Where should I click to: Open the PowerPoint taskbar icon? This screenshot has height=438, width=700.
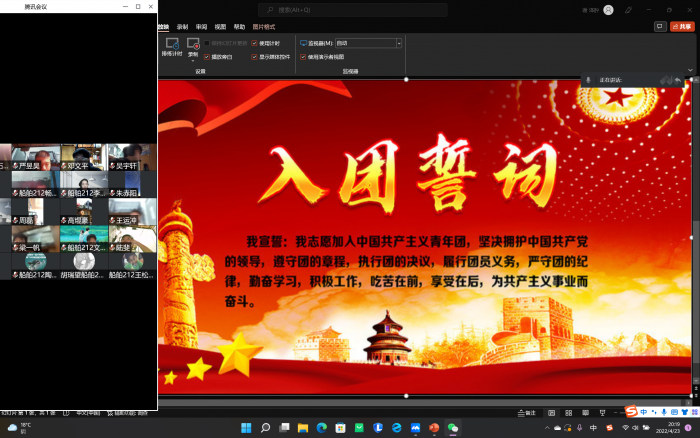pyautogui.click(x=434, y=428)
